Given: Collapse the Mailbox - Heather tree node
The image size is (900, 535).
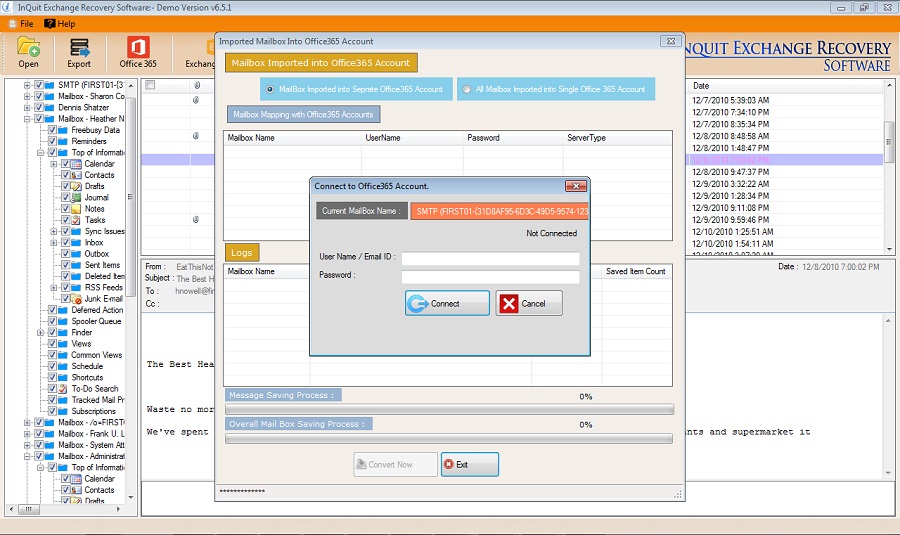Looking at the screenshot, I should pos(27,119).
